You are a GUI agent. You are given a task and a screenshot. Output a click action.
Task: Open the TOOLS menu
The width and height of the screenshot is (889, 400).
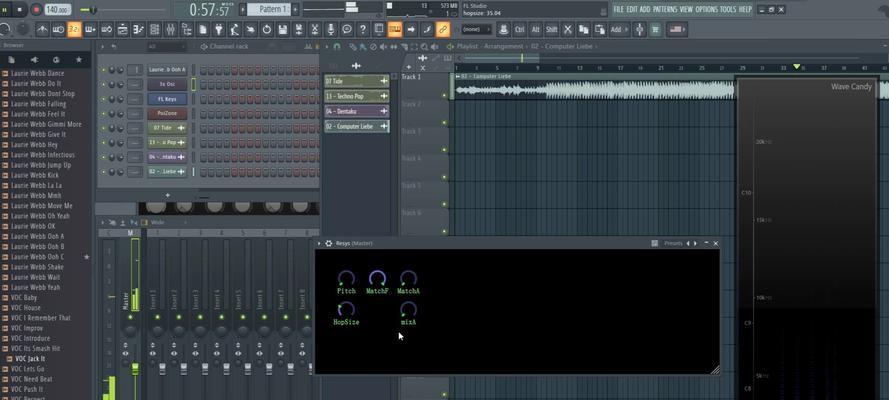[728, 10]
